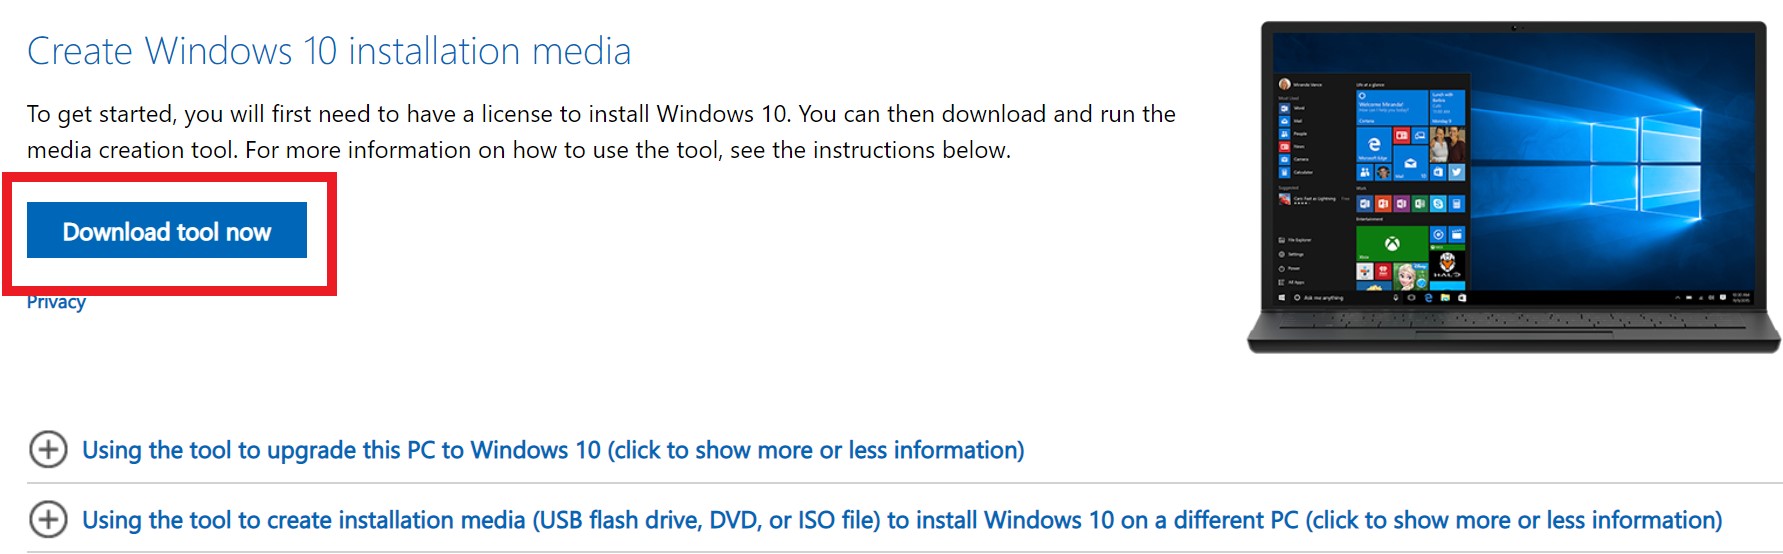Click the Microsoft Edge tile in laptop image
Screen dimensions: 1783x554
click(x=1373, y=145)
